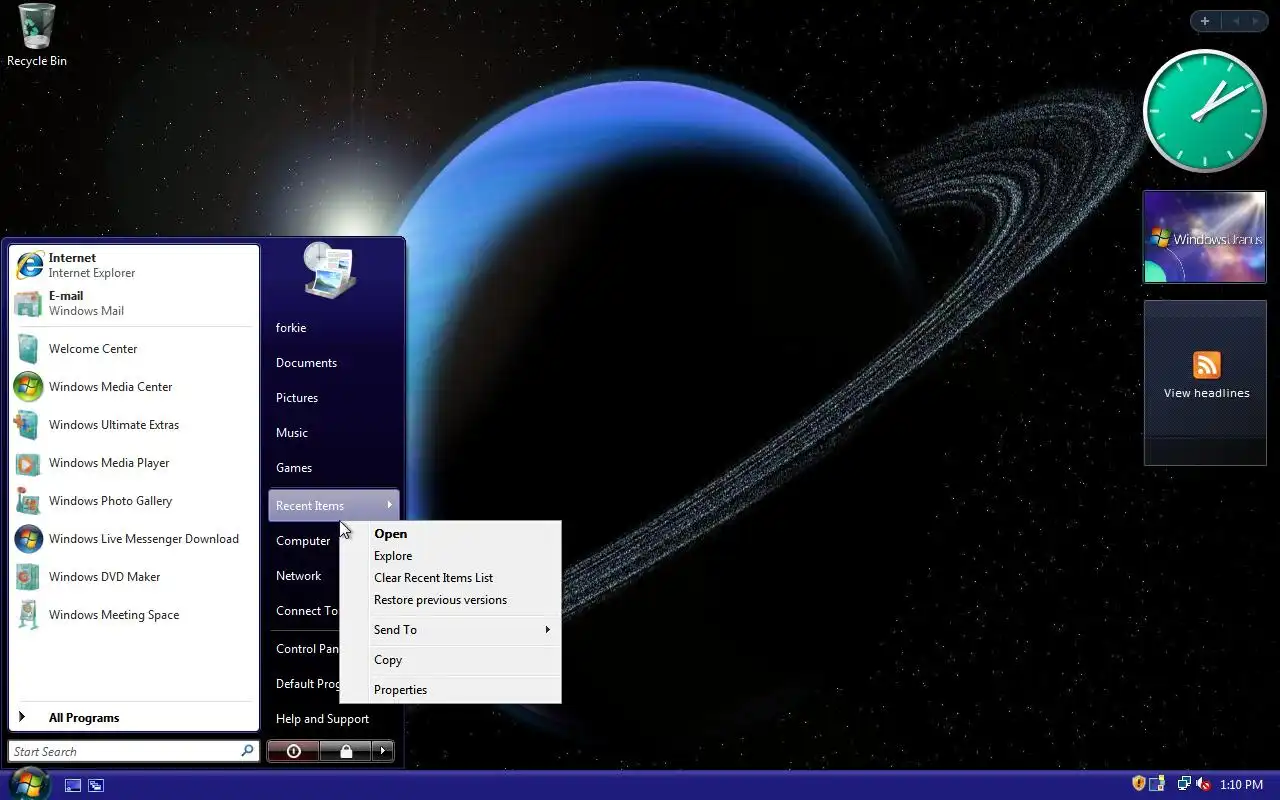Open the Recycle Bin desktop icon

point(37,35)
